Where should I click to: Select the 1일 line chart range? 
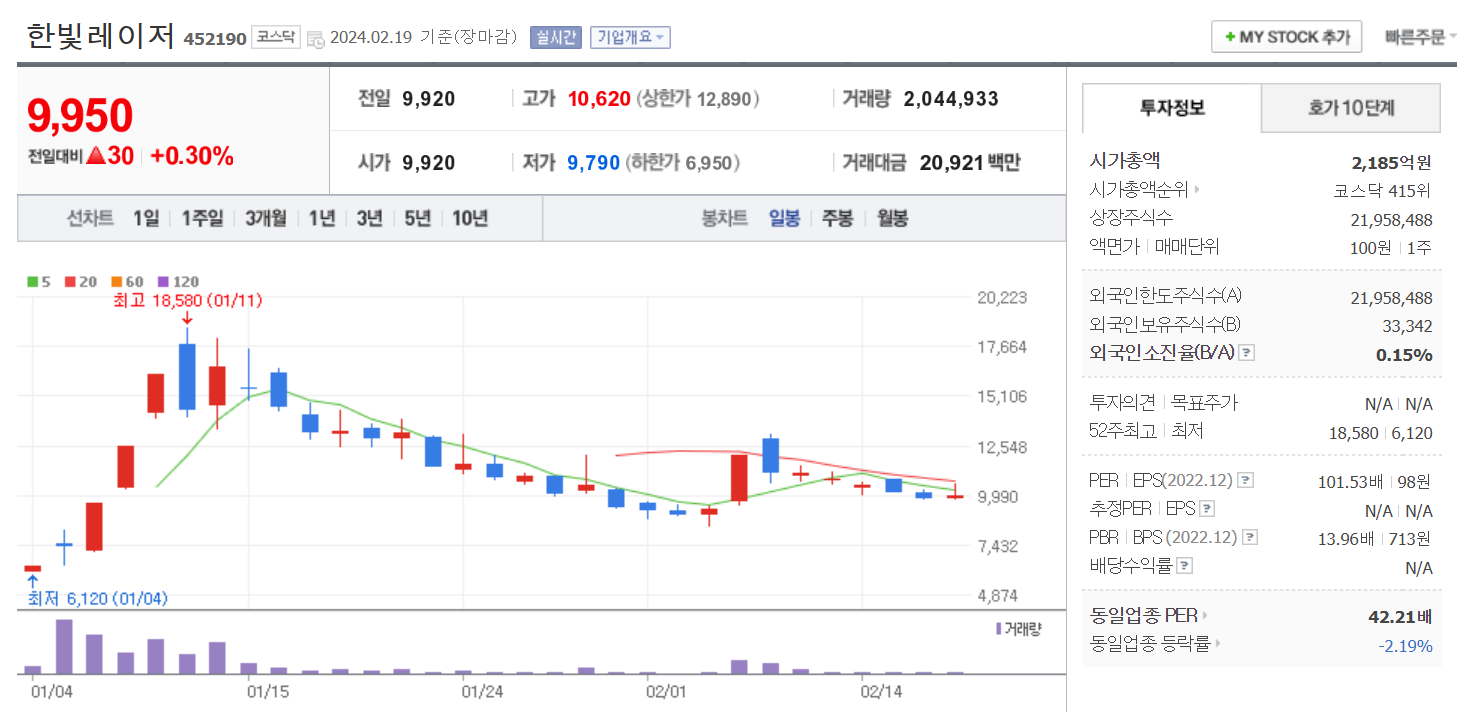(146, 218)
